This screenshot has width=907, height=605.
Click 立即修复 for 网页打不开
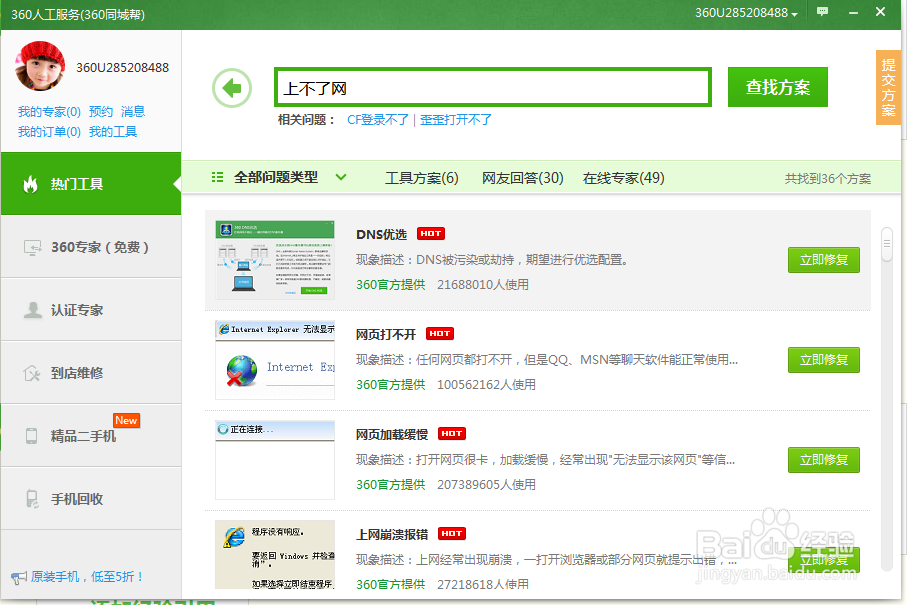point(824,360)
